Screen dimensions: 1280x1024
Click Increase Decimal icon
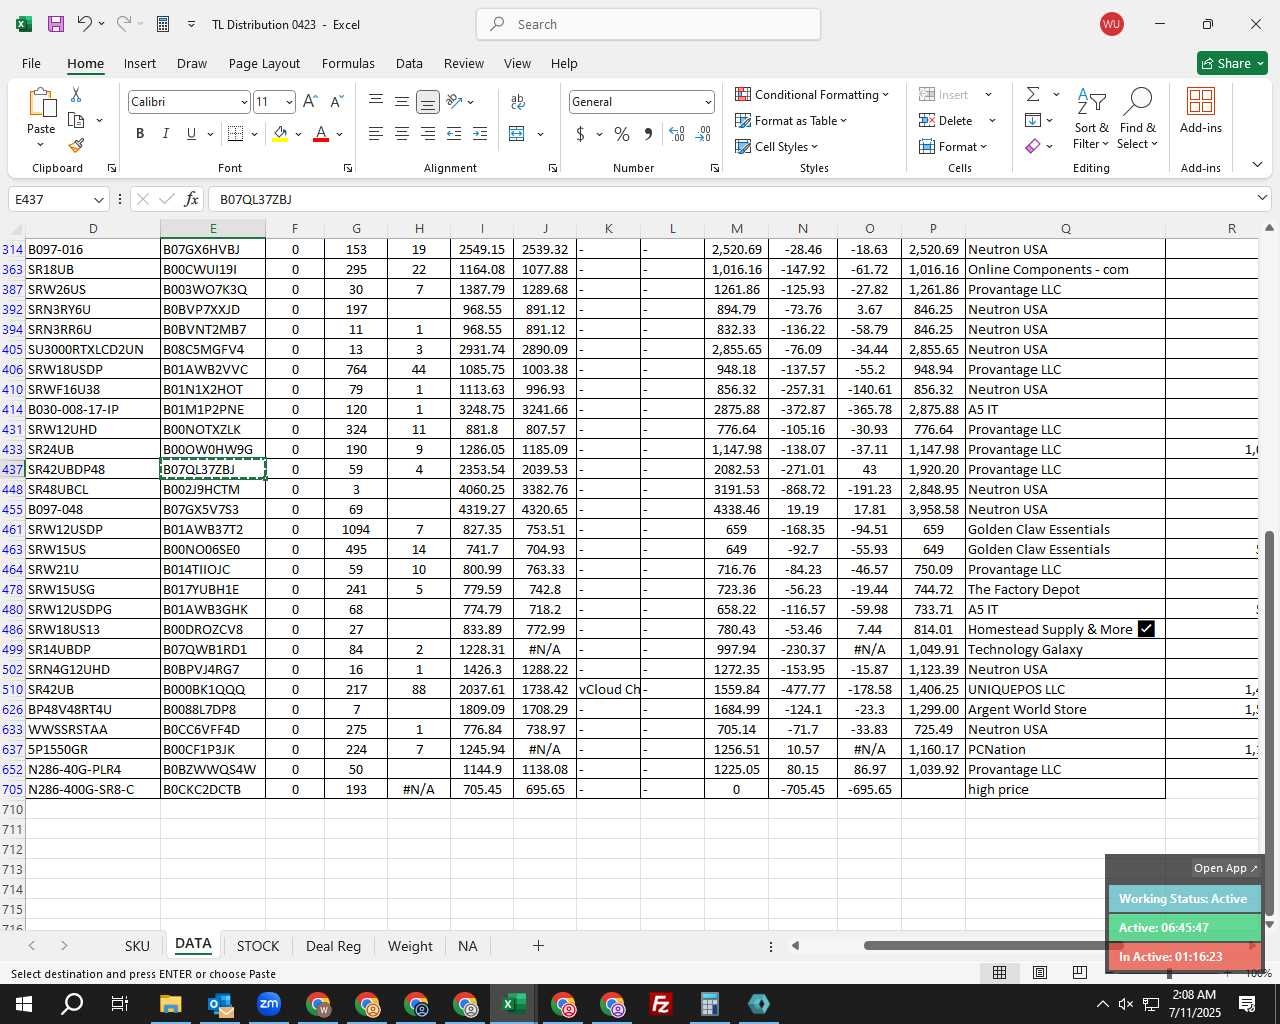tap(677, 133)
